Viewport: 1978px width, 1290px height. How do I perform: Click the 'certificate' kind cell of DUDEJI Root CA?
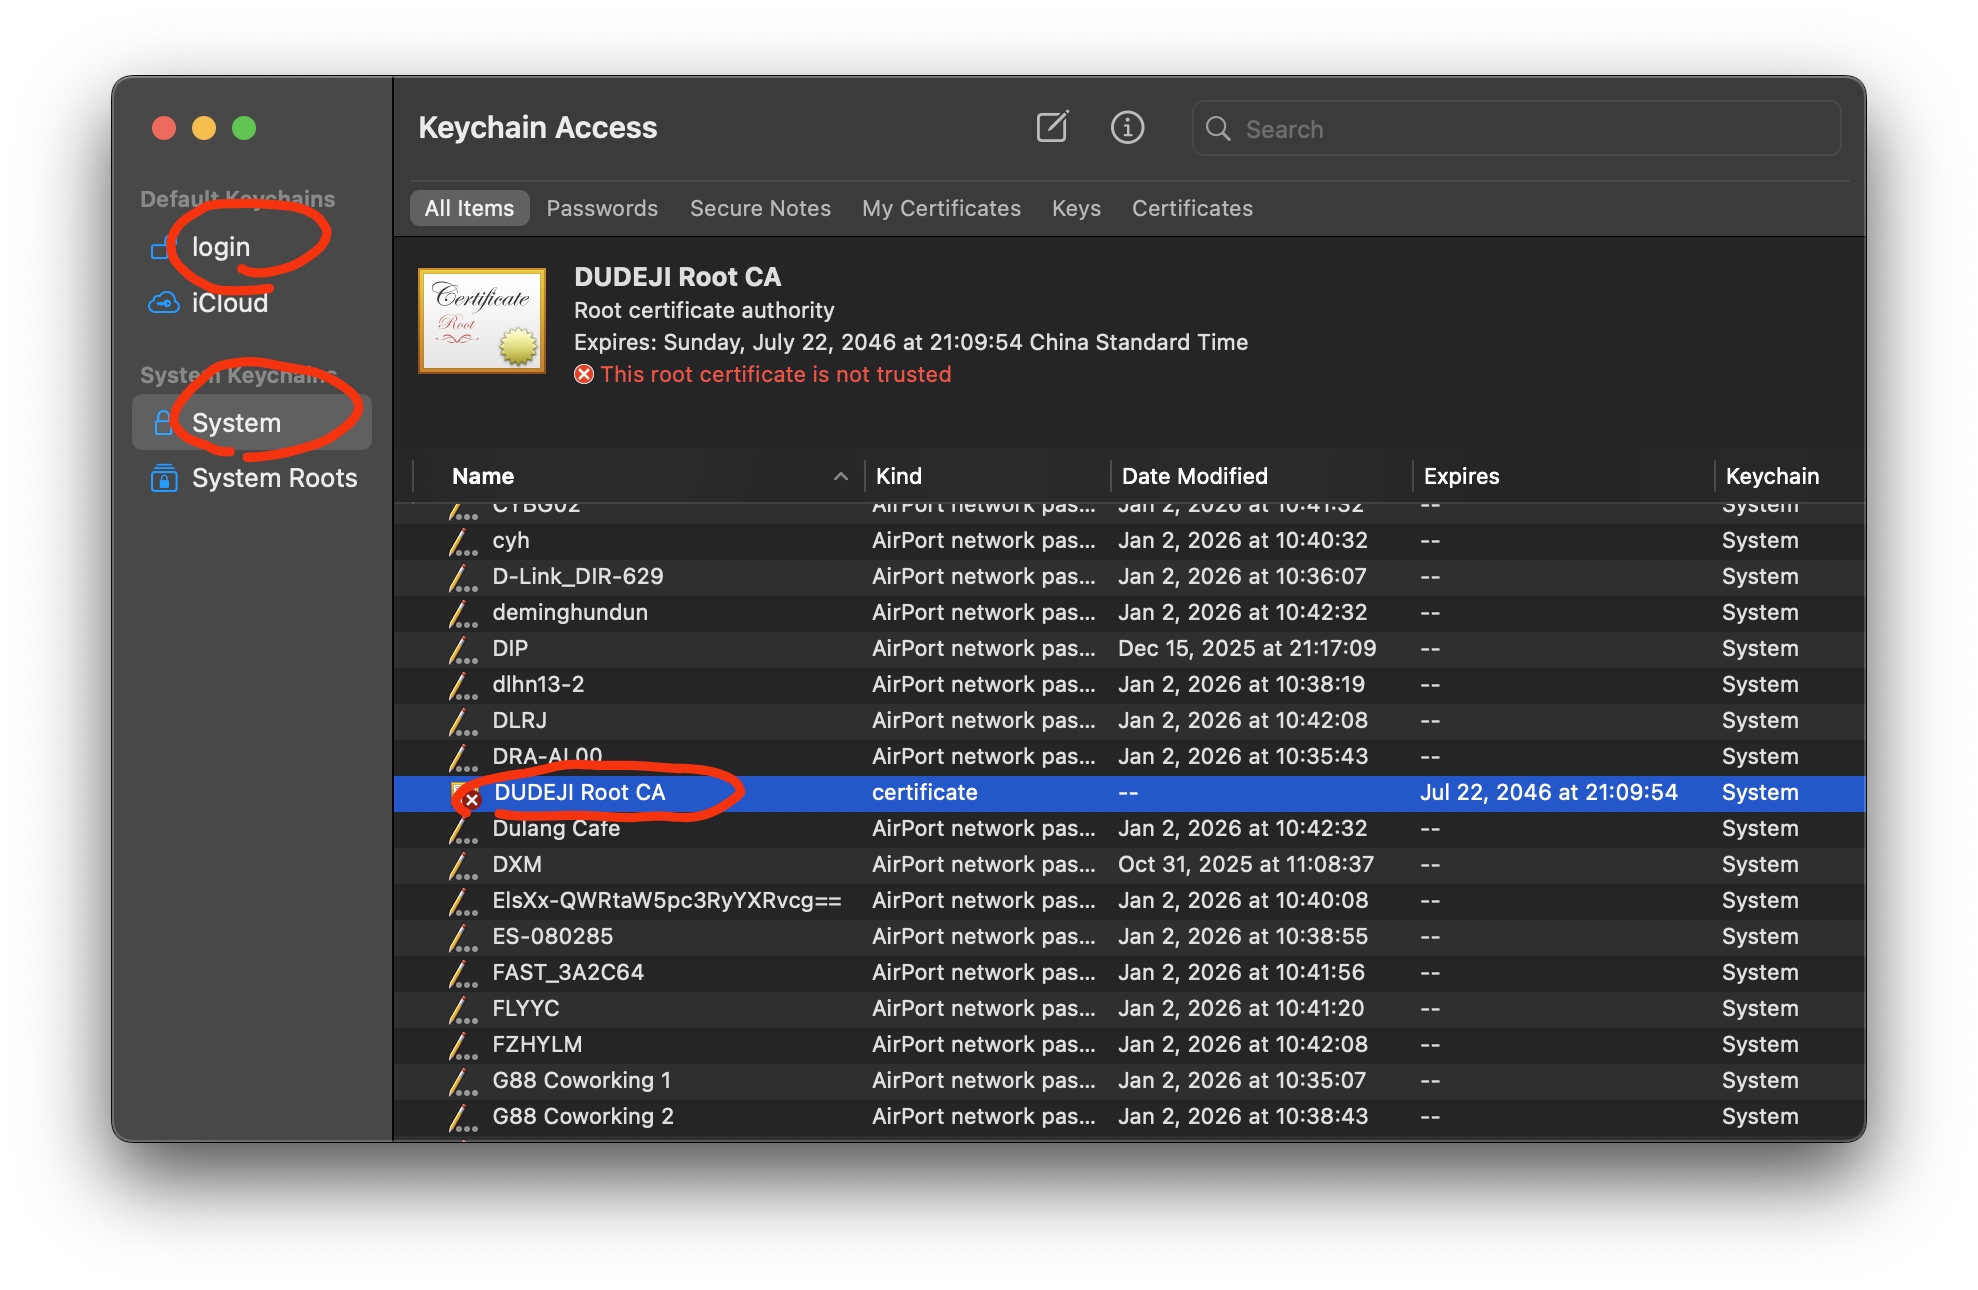coord(925,793)
